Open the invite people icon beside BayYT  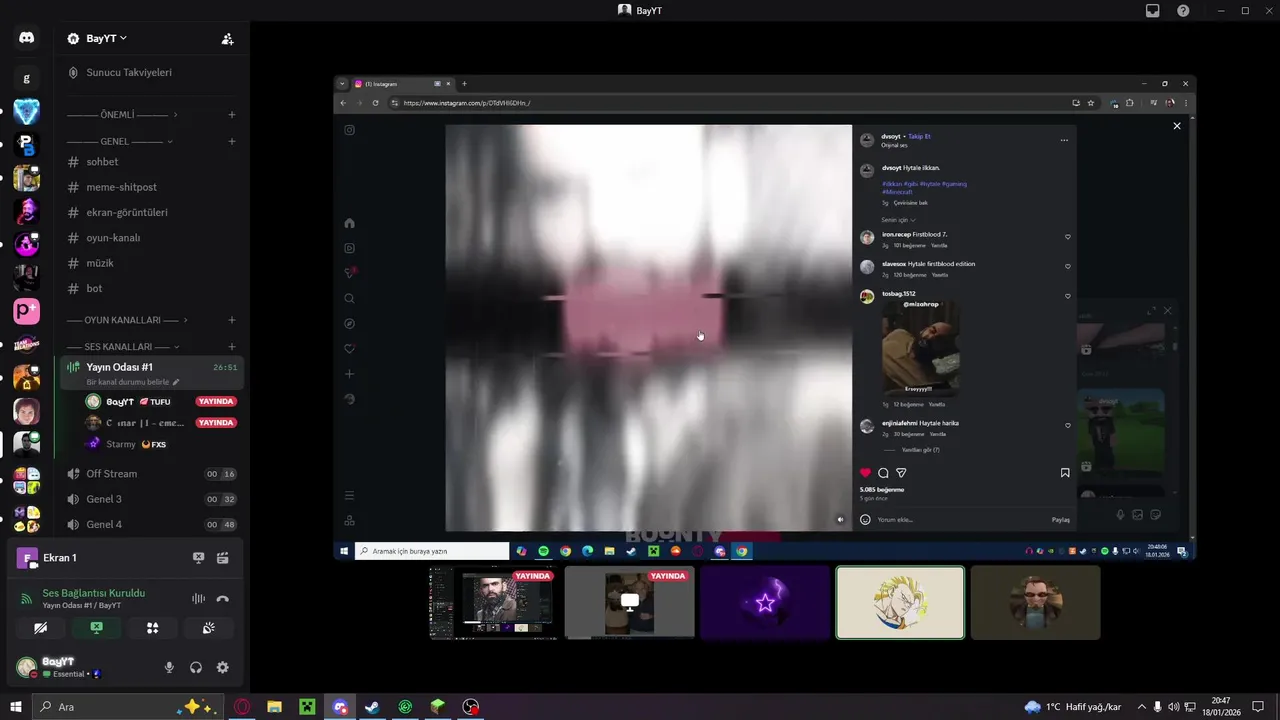point(227,39)
